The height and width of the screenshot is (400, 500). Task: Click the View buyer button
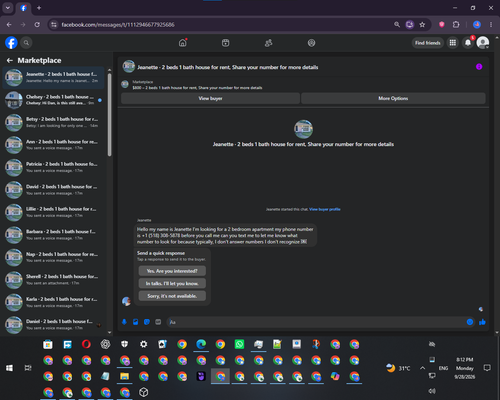click(x=210, y=98)
